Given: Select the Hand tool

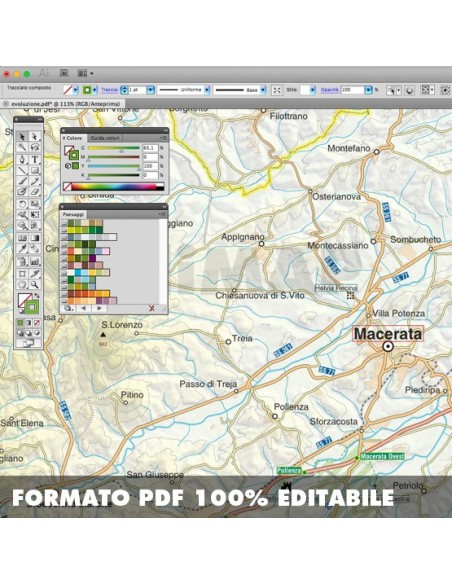Looking at the screenshot, I should coord(22,285).
